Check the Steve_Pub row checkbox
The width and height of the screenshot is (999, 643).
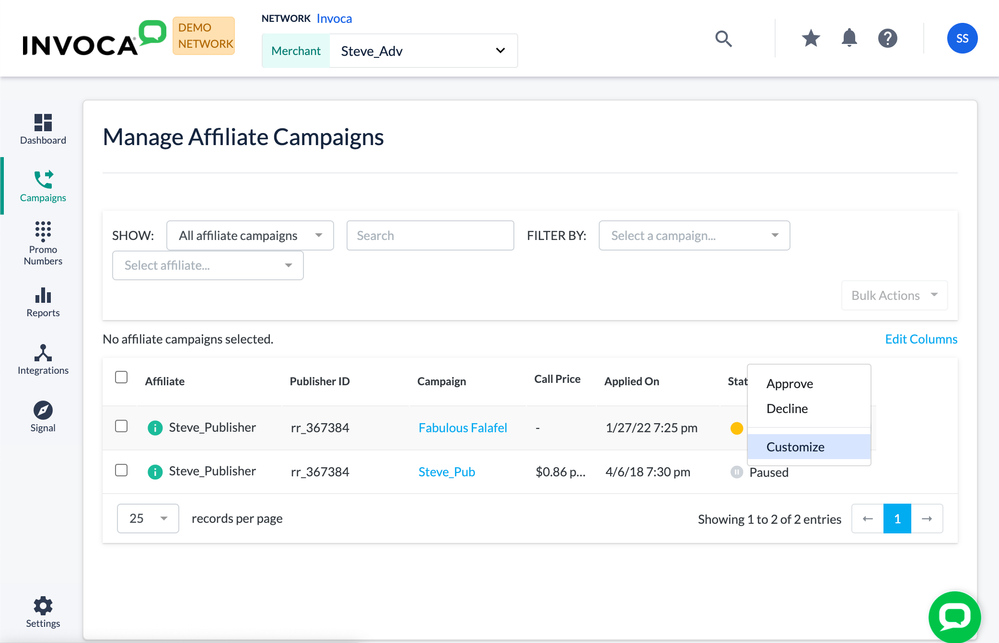point(121,470)
